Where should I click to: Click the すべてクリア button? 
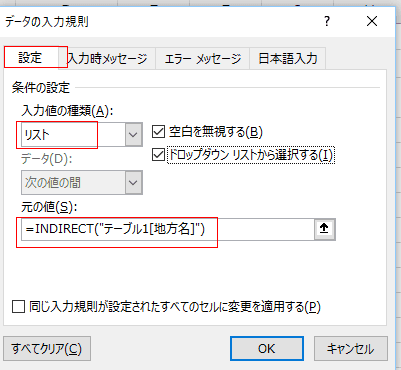click(x=47, y=349)
